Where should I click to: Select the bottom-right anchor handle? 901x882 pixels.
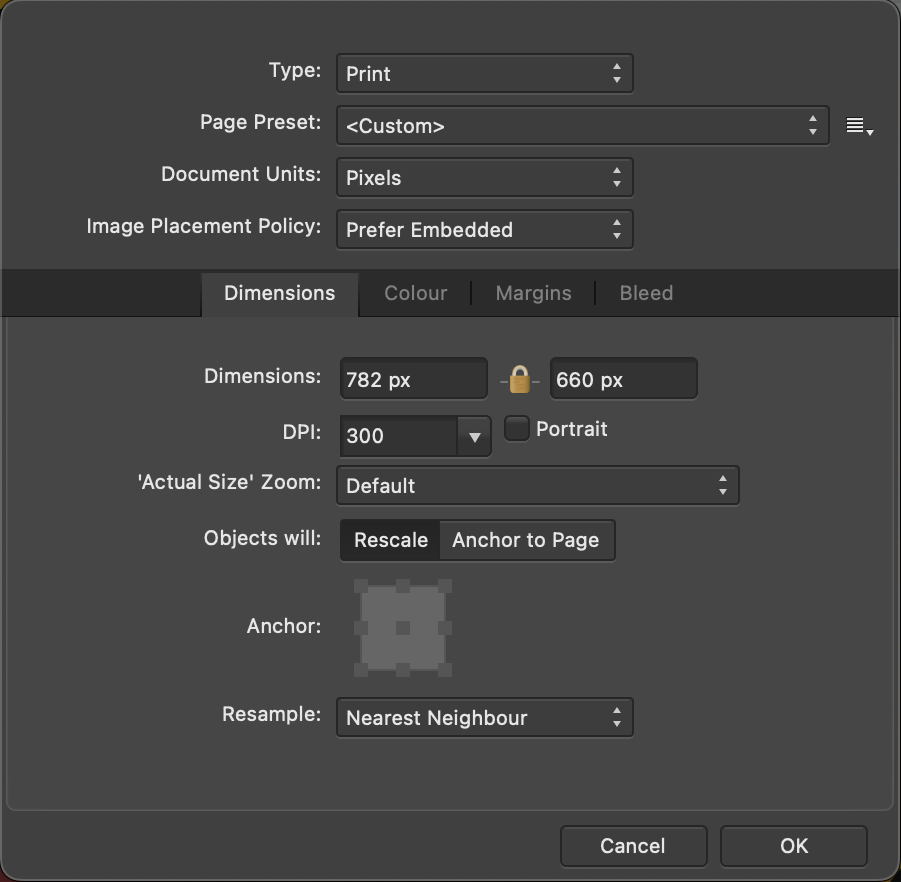447,672
